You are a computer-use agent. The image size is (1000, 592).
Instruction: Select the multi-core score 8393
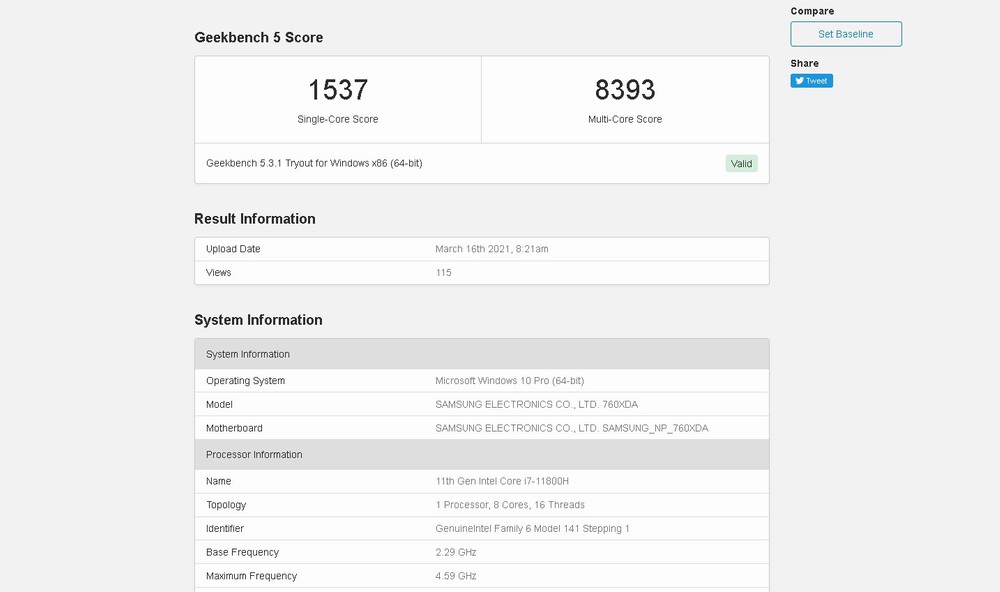coord(625,89)
